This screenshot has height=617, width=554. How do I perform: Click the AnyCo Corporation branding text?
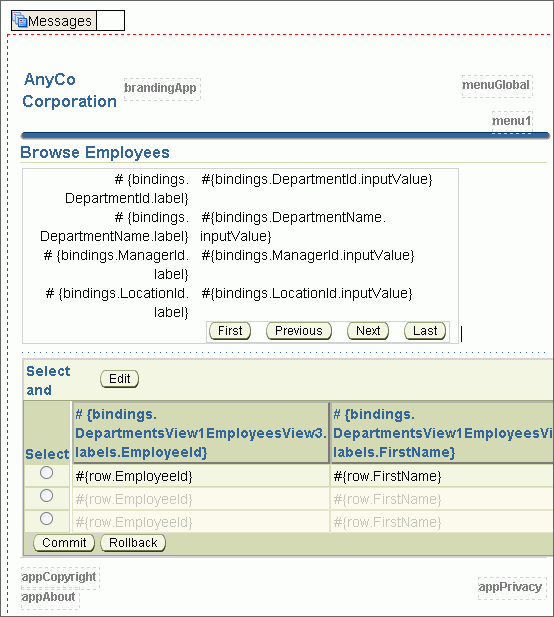[x=69, y=91]
